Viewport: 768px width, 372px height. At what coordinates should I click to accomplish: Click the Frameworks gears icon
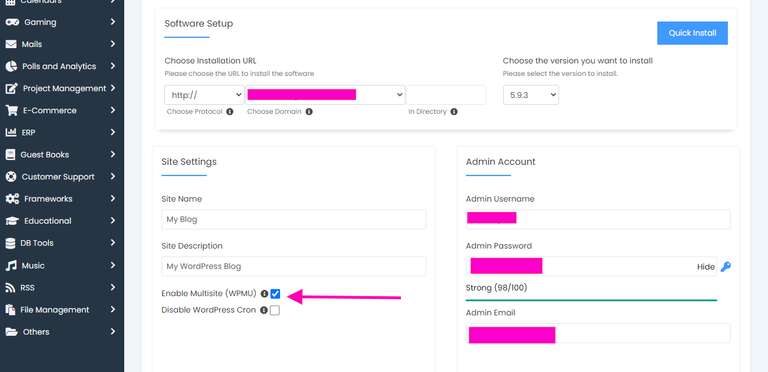[x=12, y=199]
